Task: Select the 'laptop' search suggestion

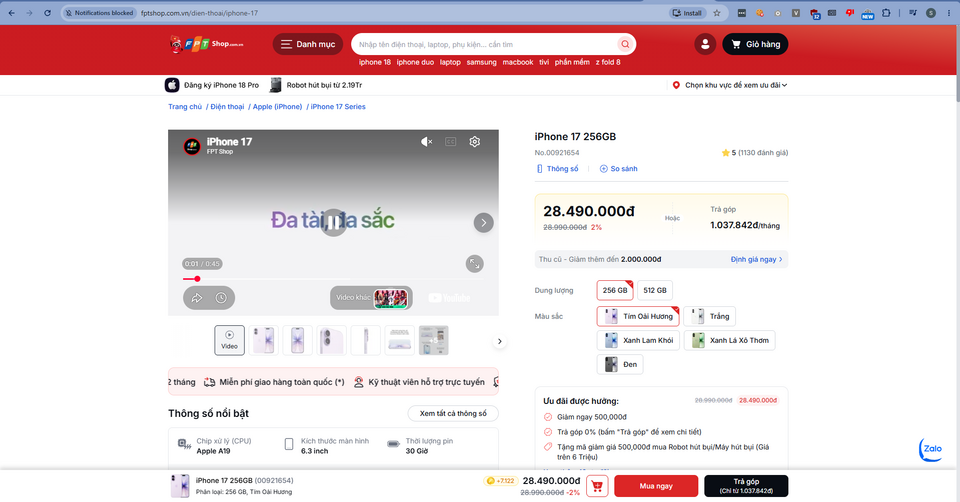Action: coord(450,62)
